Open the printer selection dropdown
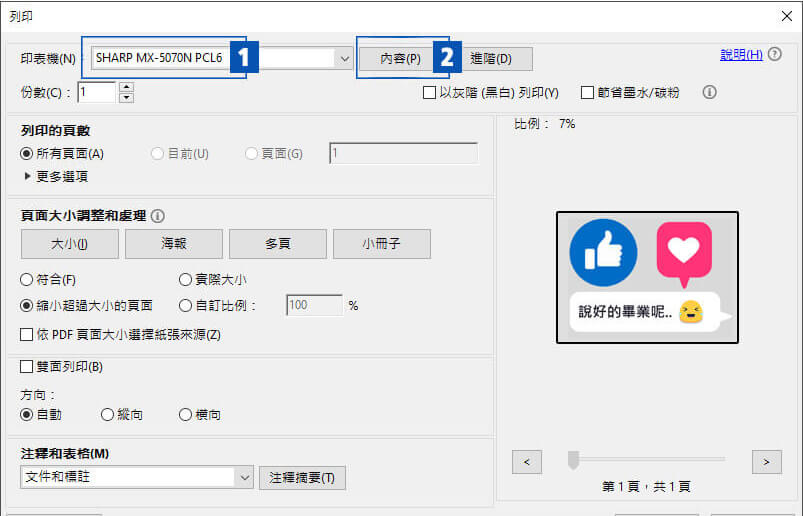 coord(345,59)
